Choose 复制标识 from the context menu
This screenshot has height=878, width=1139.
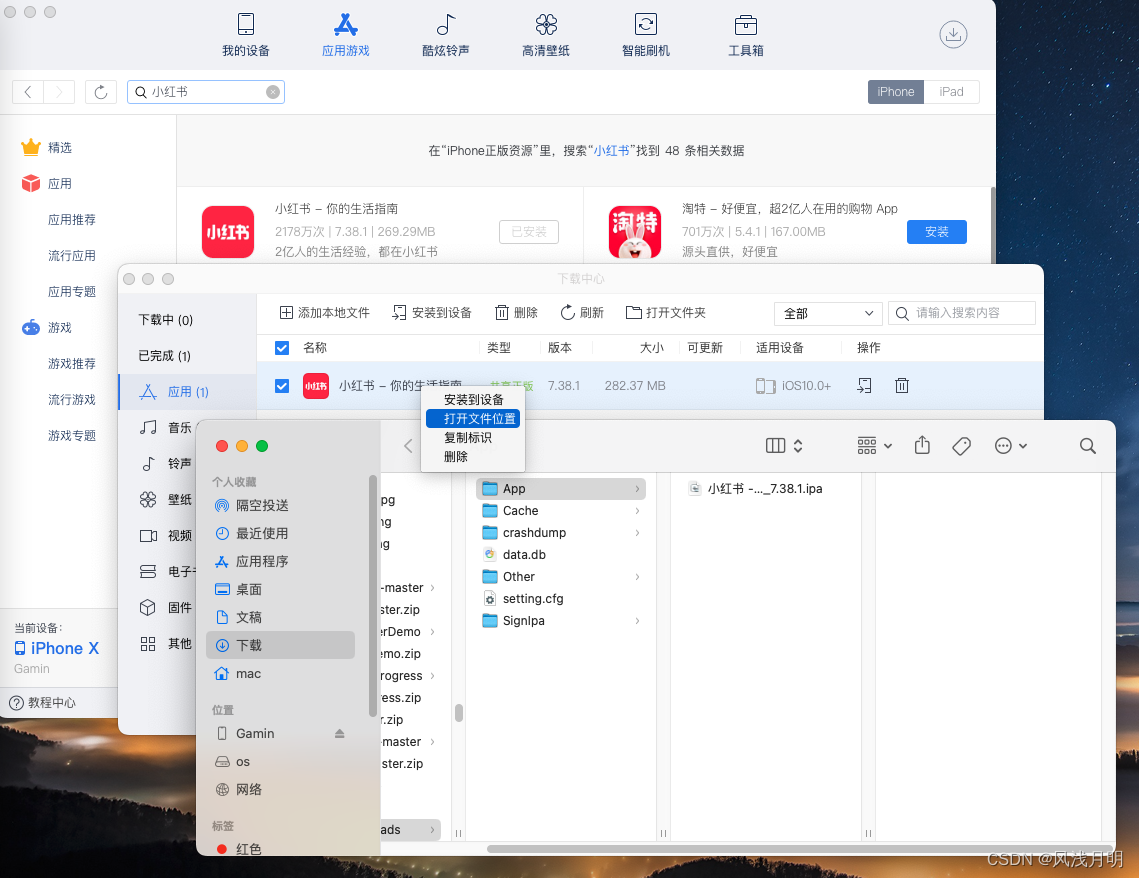pos(474,438)
